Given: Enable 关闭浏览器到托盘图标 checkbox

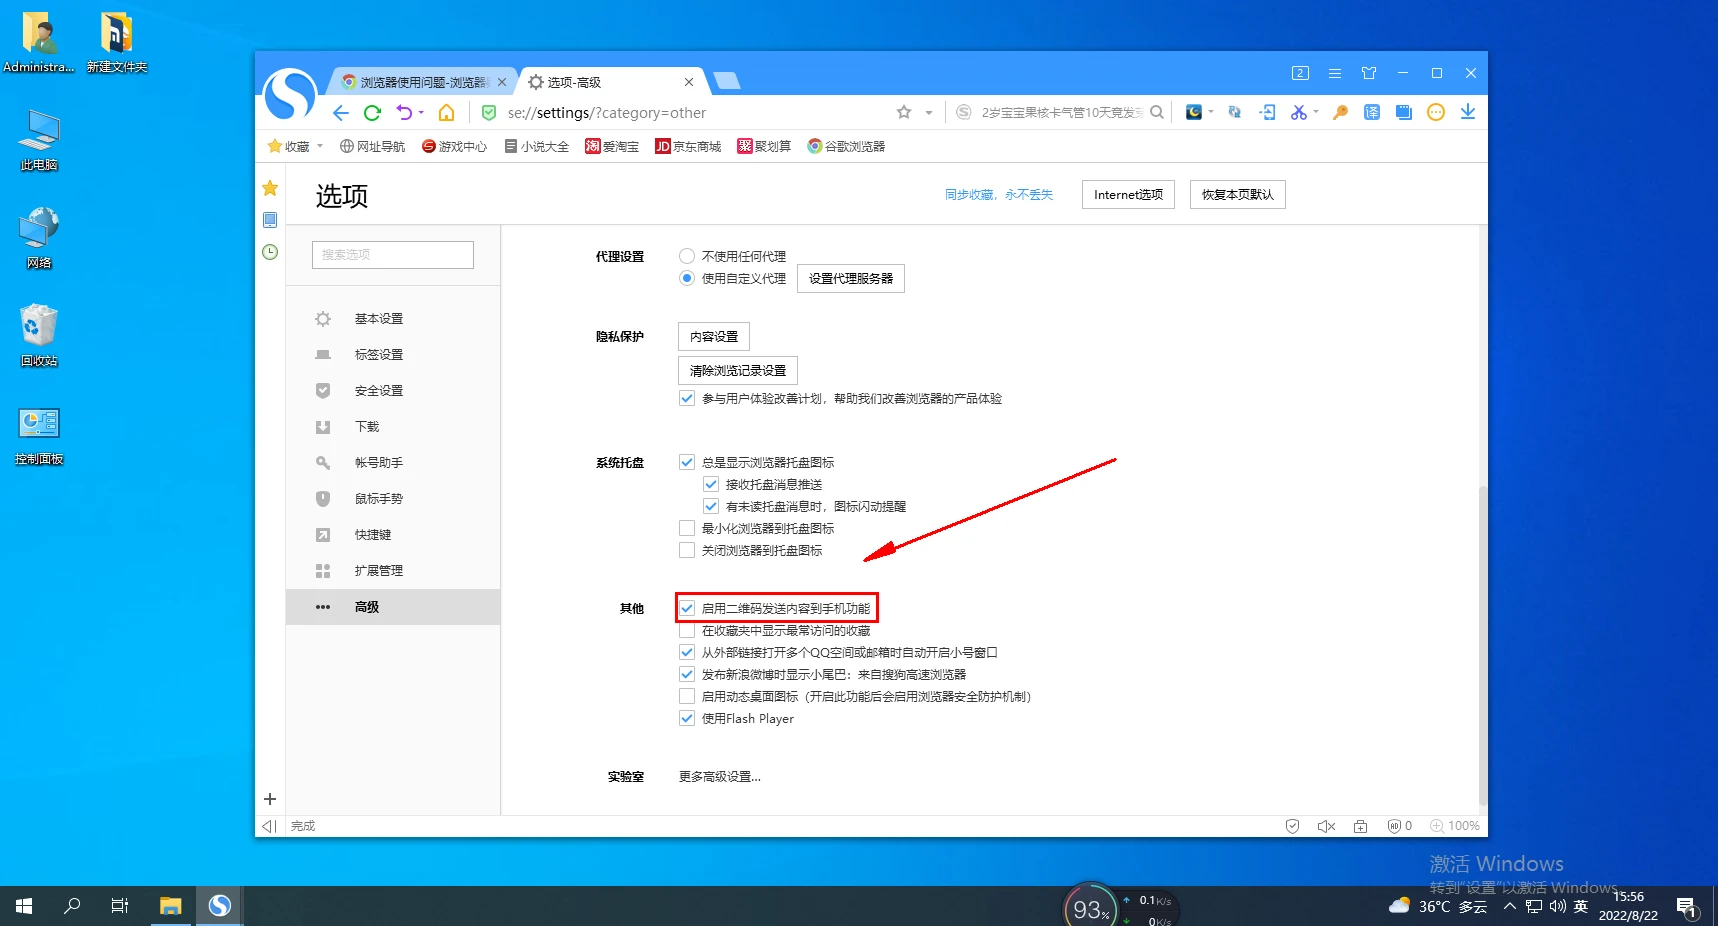Looking at the screenshot, I should 687,550.
